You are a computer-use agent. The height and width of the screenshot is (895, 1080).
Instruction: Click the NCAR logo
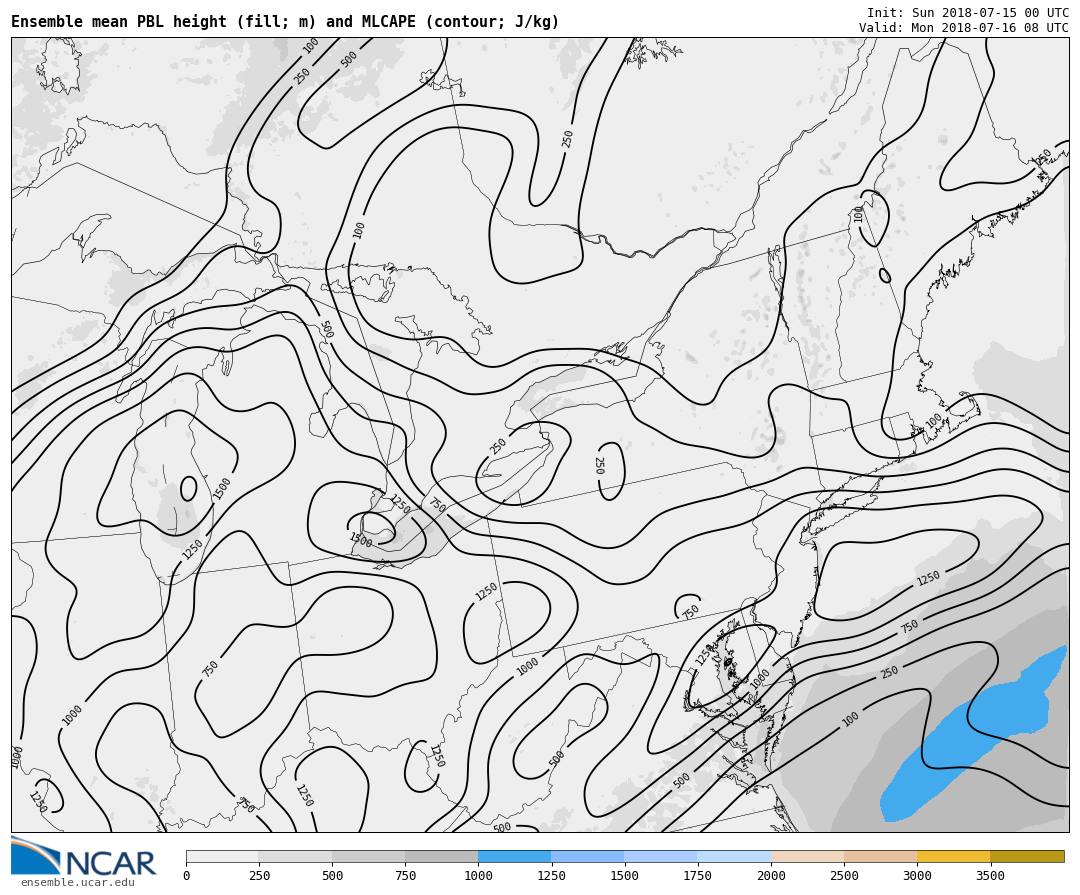pos(83,856)
